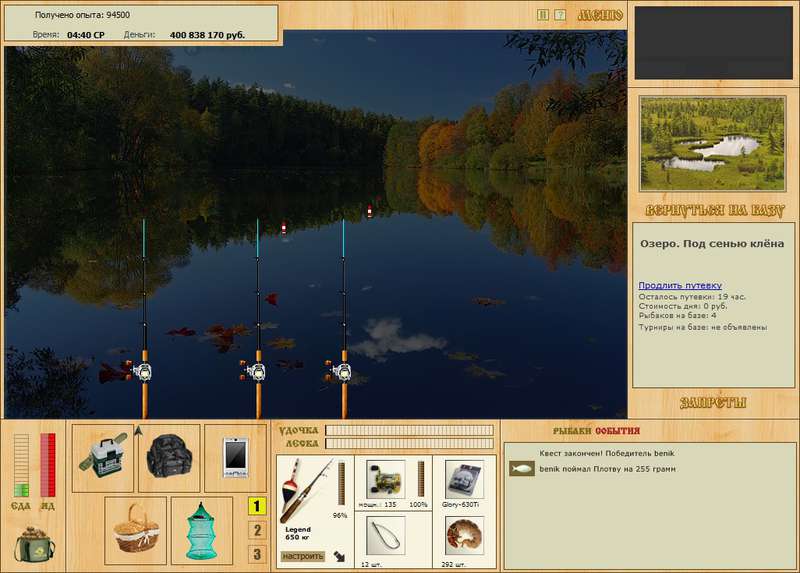Screen dimensions: 800x573
Task: Select the reel icon in tackle setup
Action: [385, 480]
